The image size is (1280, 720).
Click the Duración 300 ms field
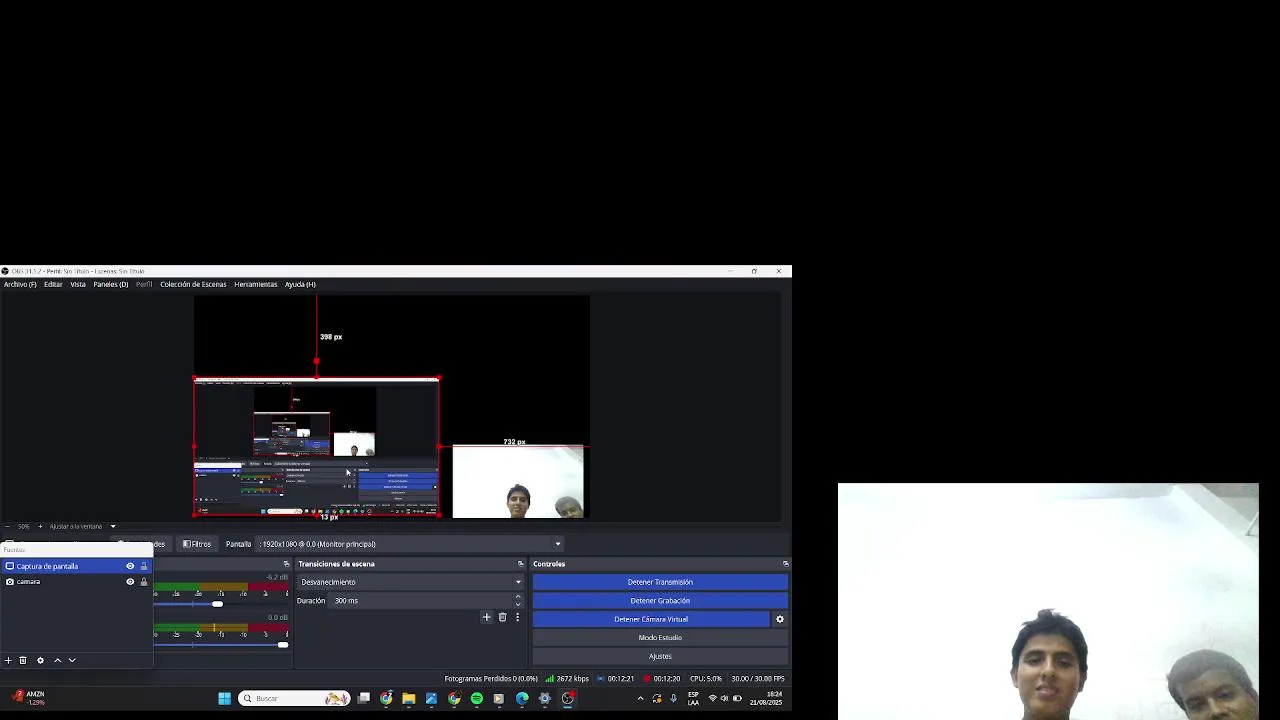pos(427,600)
